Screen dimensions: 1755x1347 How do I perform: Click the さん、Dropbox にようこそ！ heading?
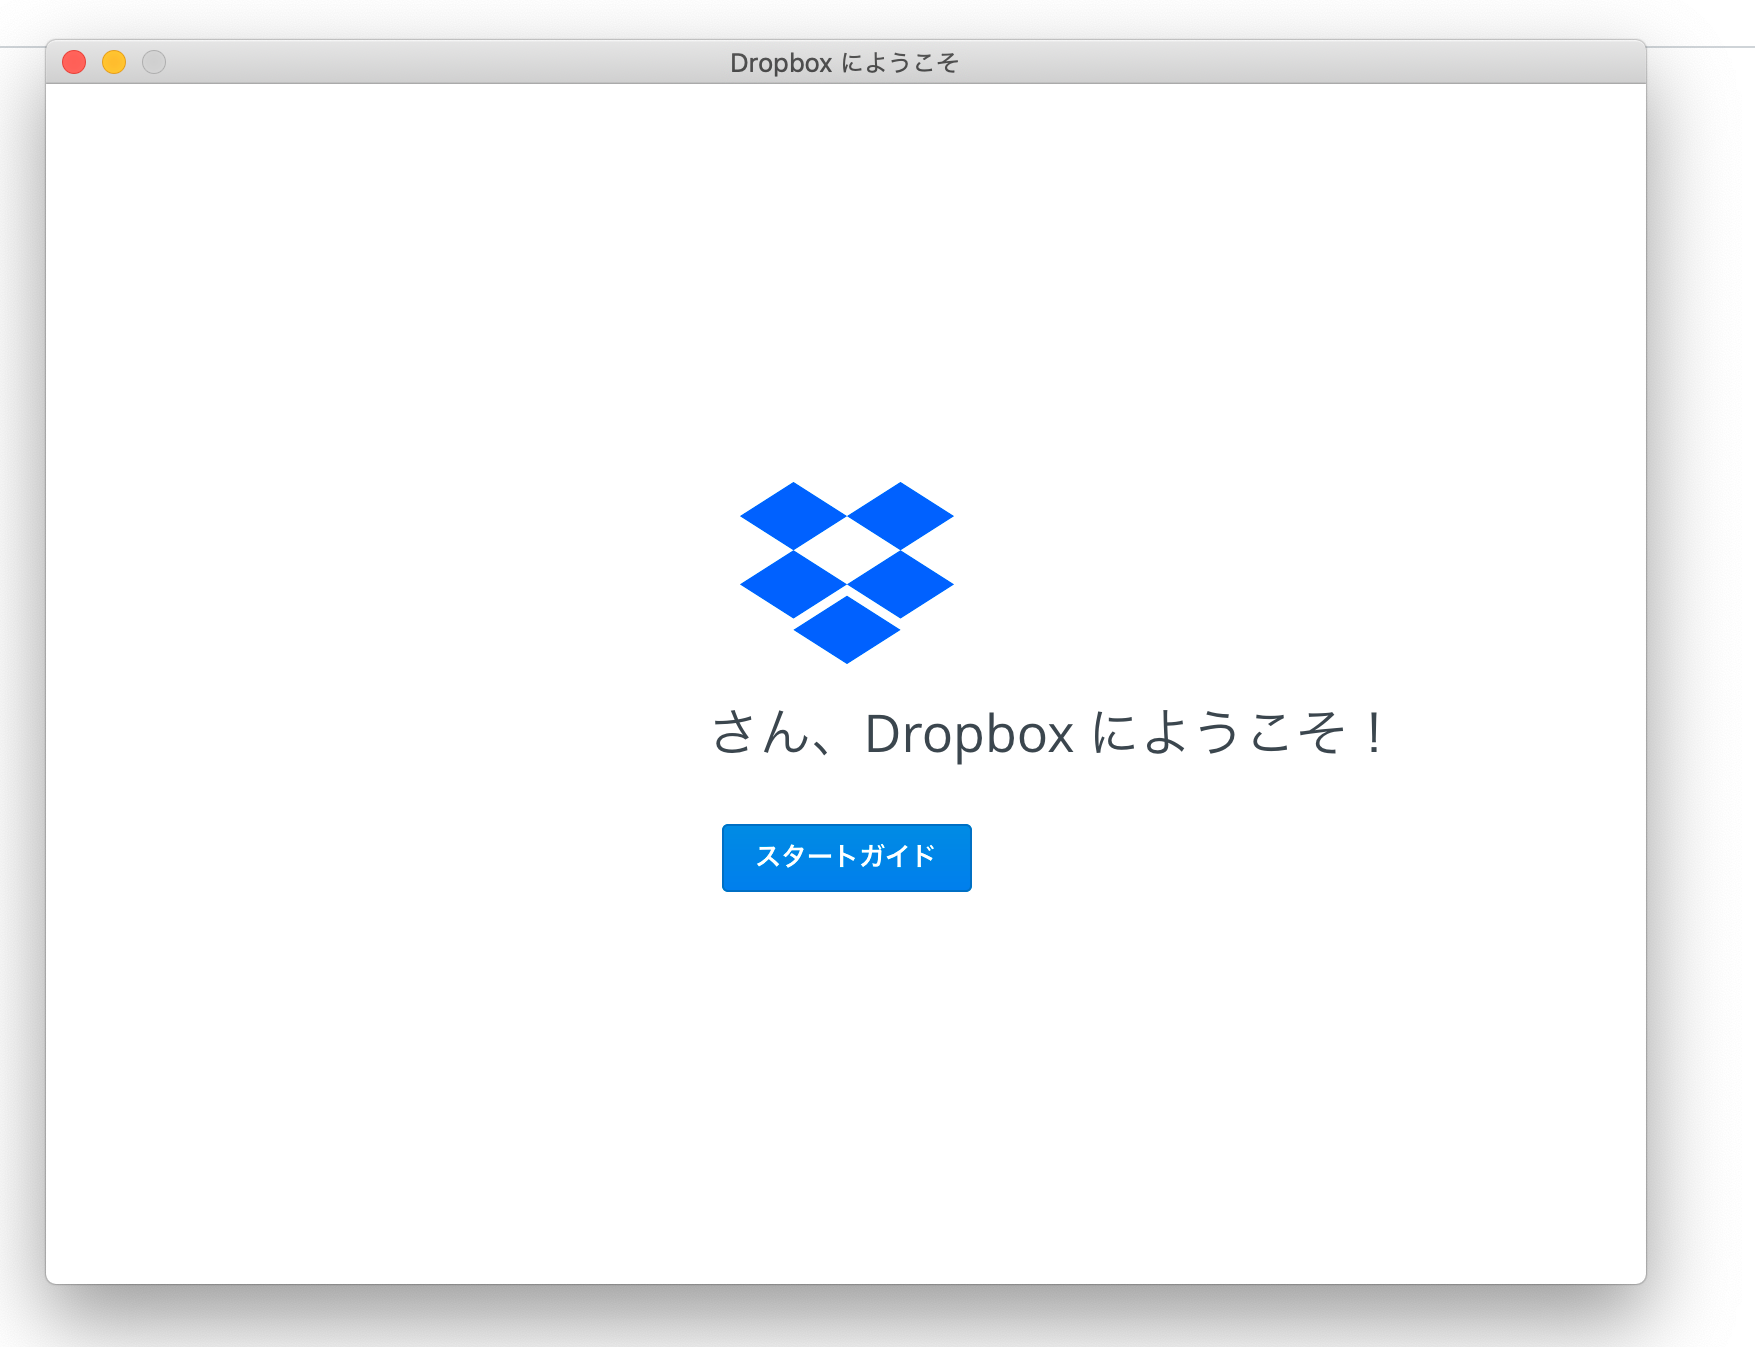[x=1047, y=733]
